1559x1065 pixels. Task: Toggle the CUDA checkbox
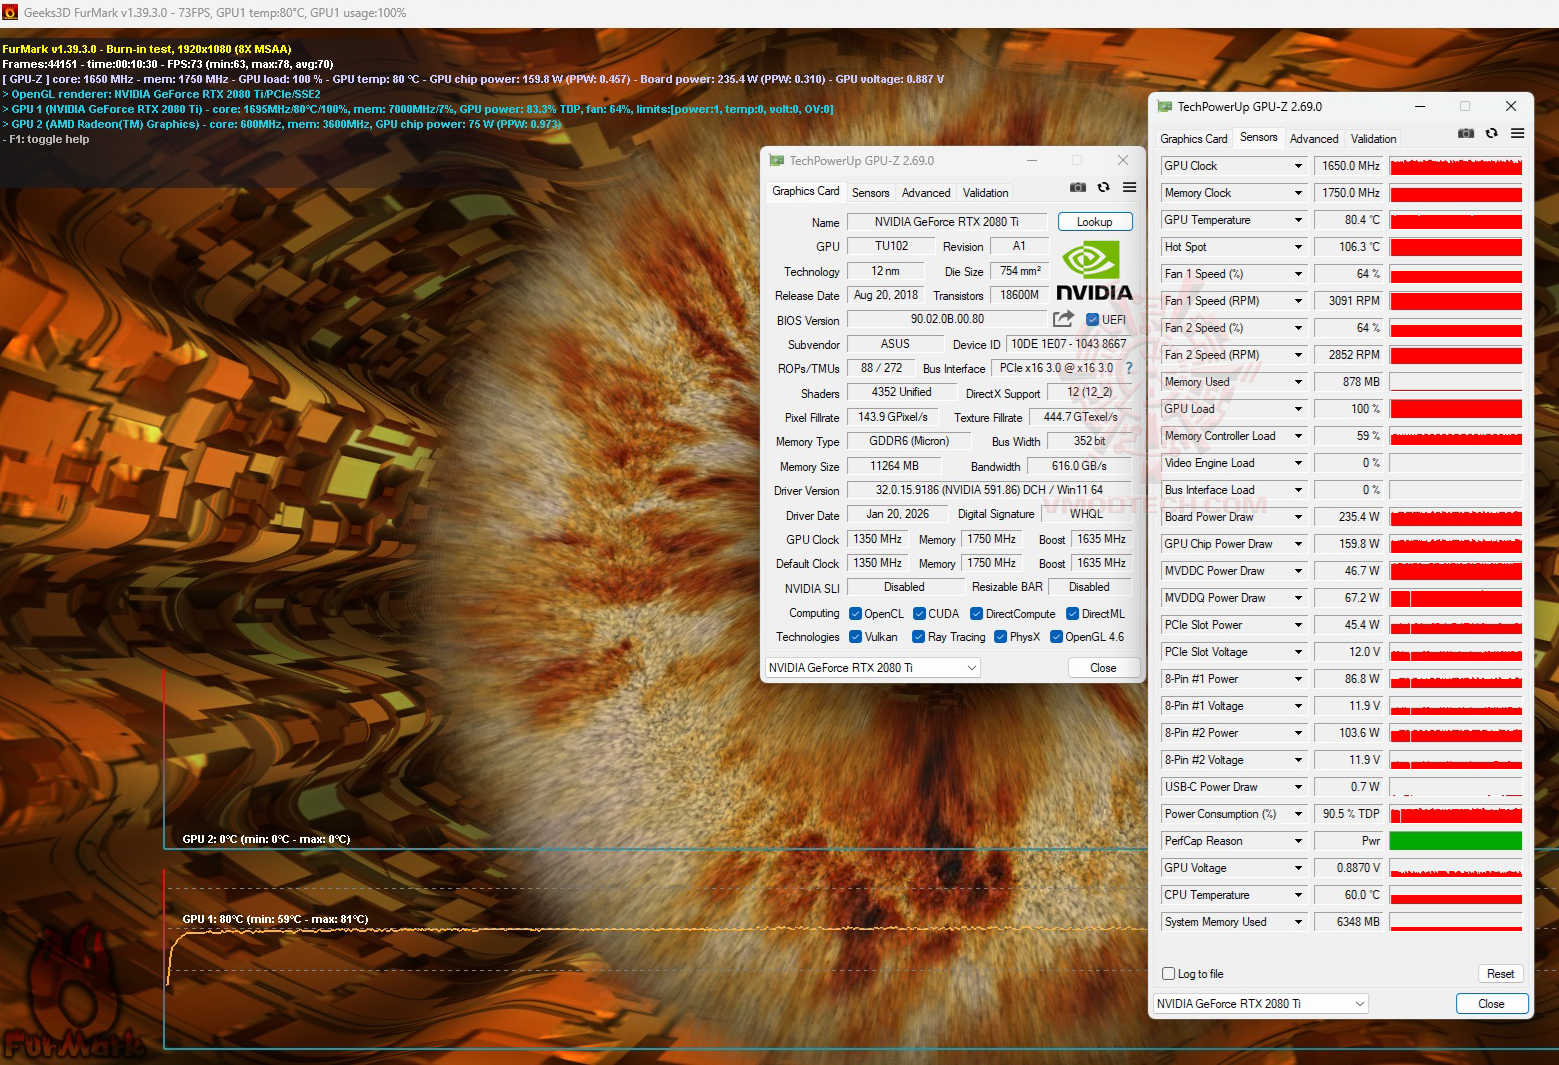point(919,614)
